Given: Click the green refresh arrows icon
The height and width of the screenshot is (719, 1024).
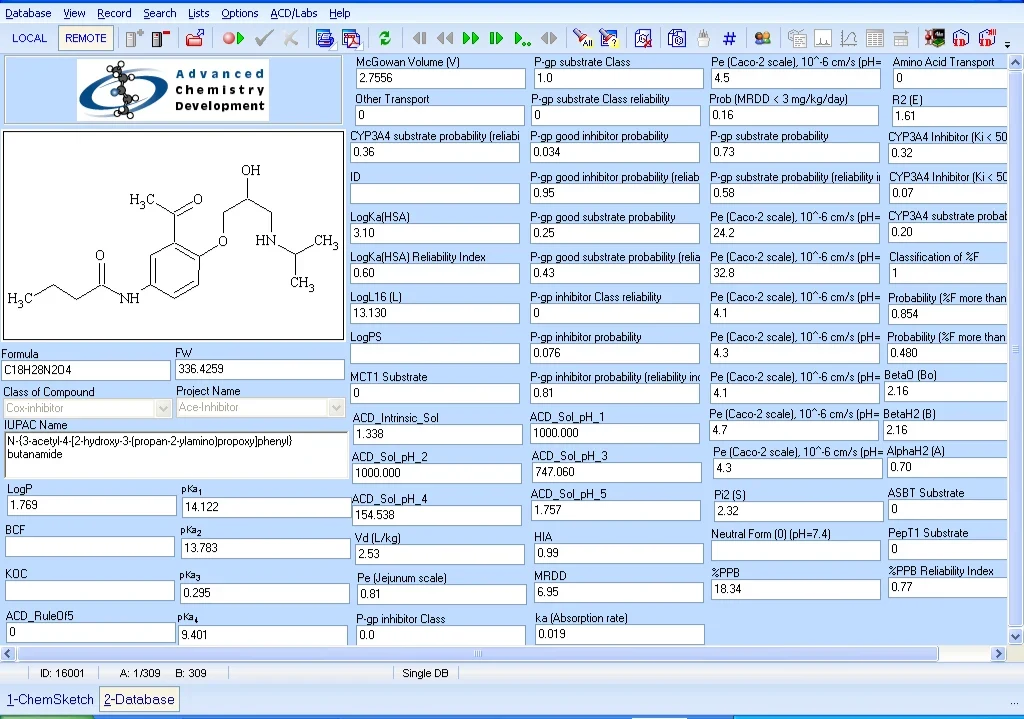Looking at the screenshot, I should 385,39.
